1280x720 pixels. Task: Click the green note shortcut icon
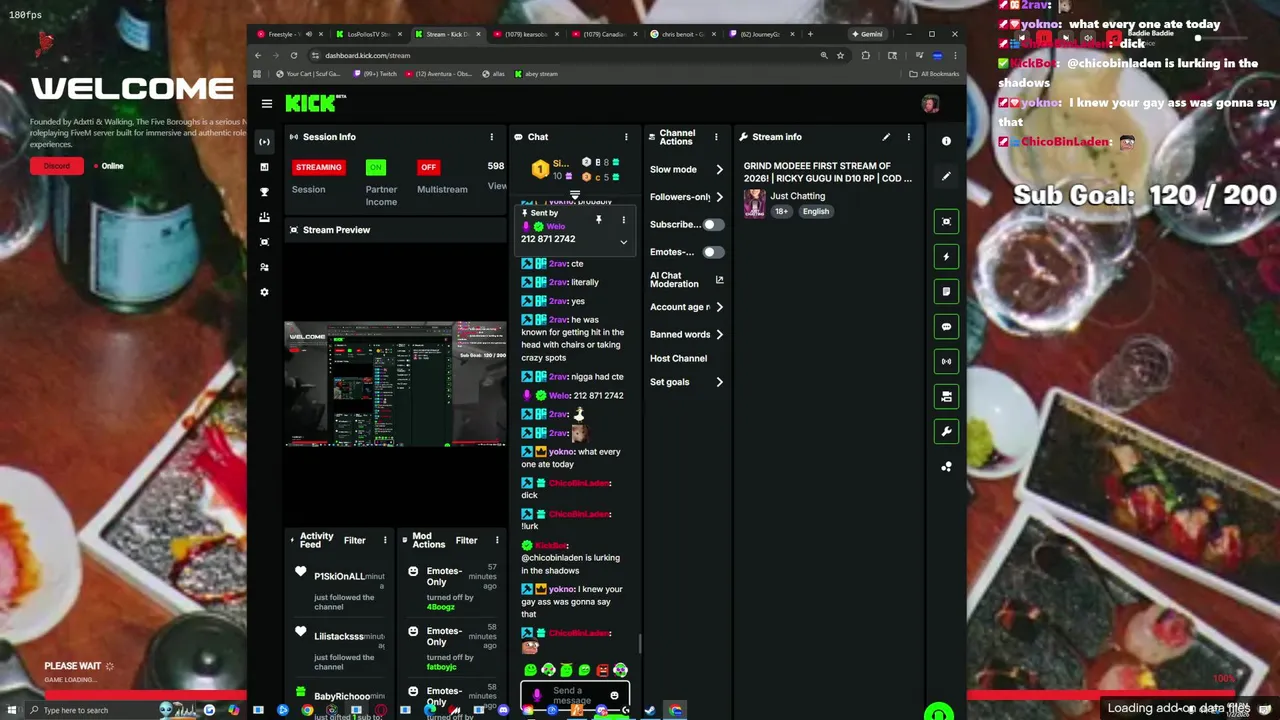tap(946, 292)
